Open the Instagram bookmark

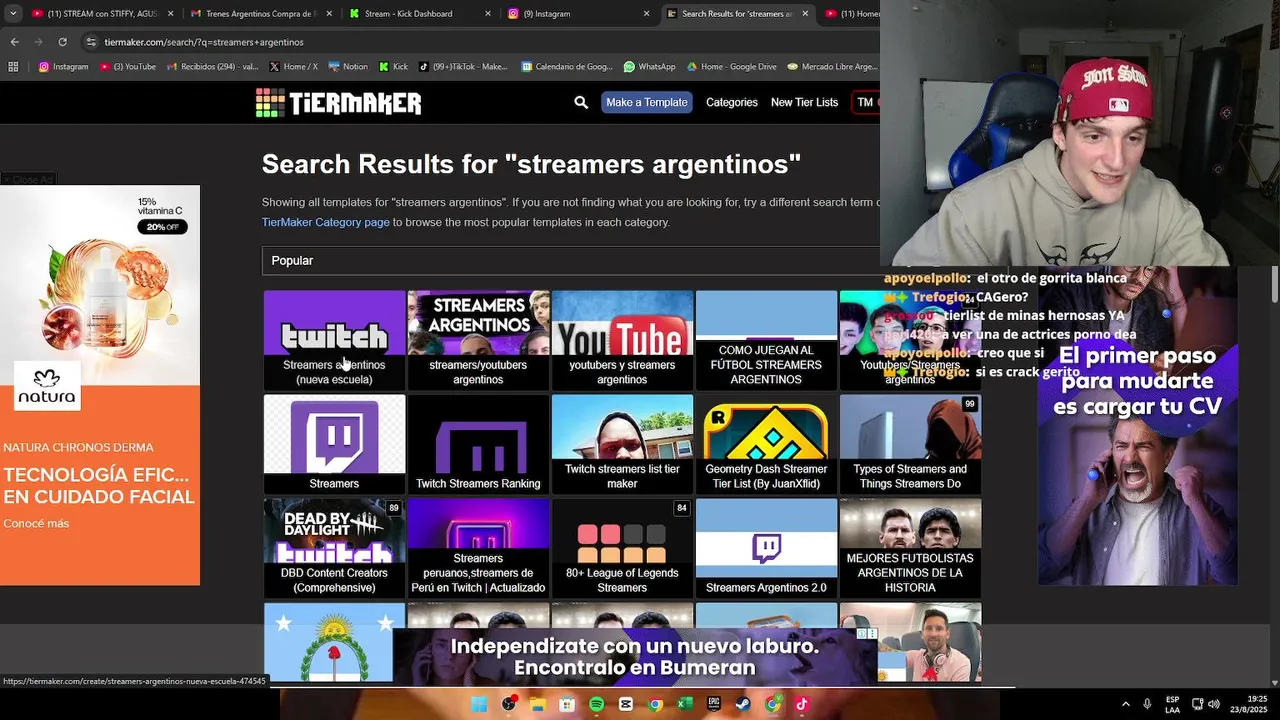tap(63, 67)
